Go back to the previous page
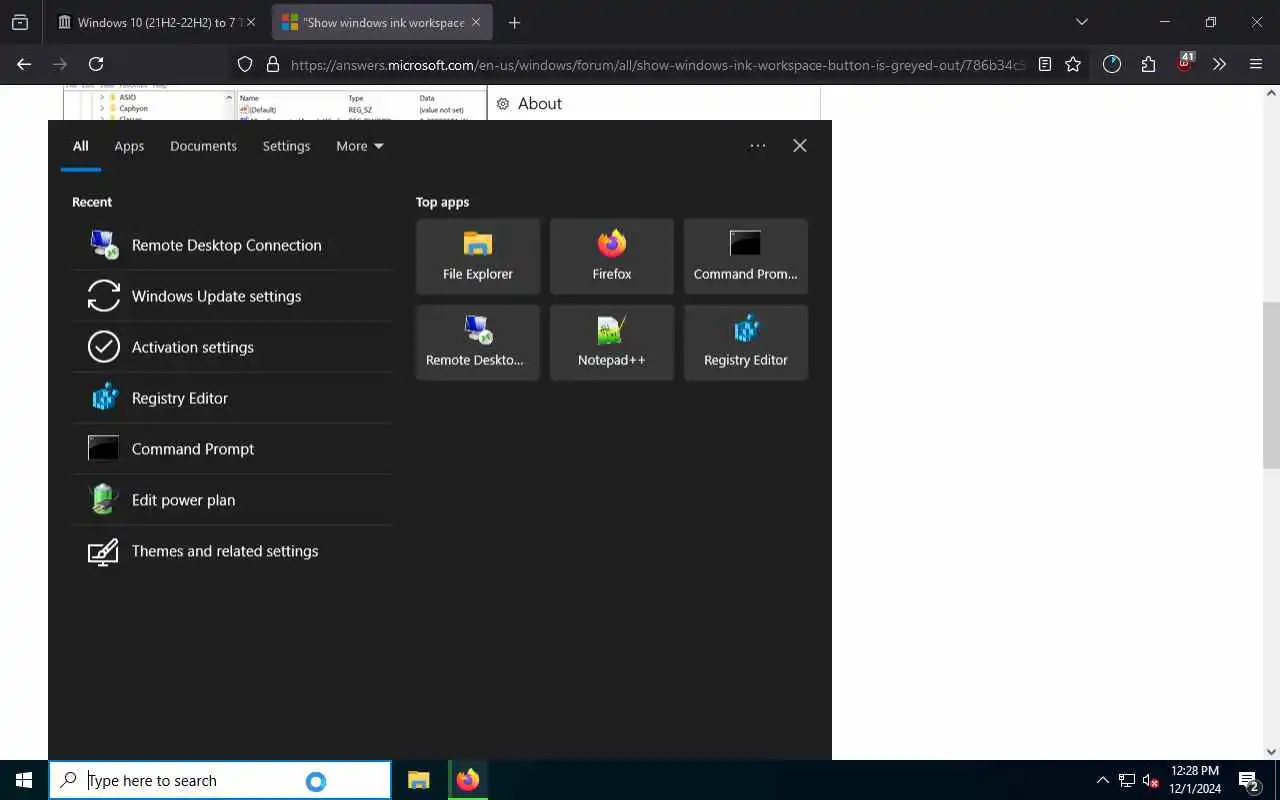 [24, 64]
